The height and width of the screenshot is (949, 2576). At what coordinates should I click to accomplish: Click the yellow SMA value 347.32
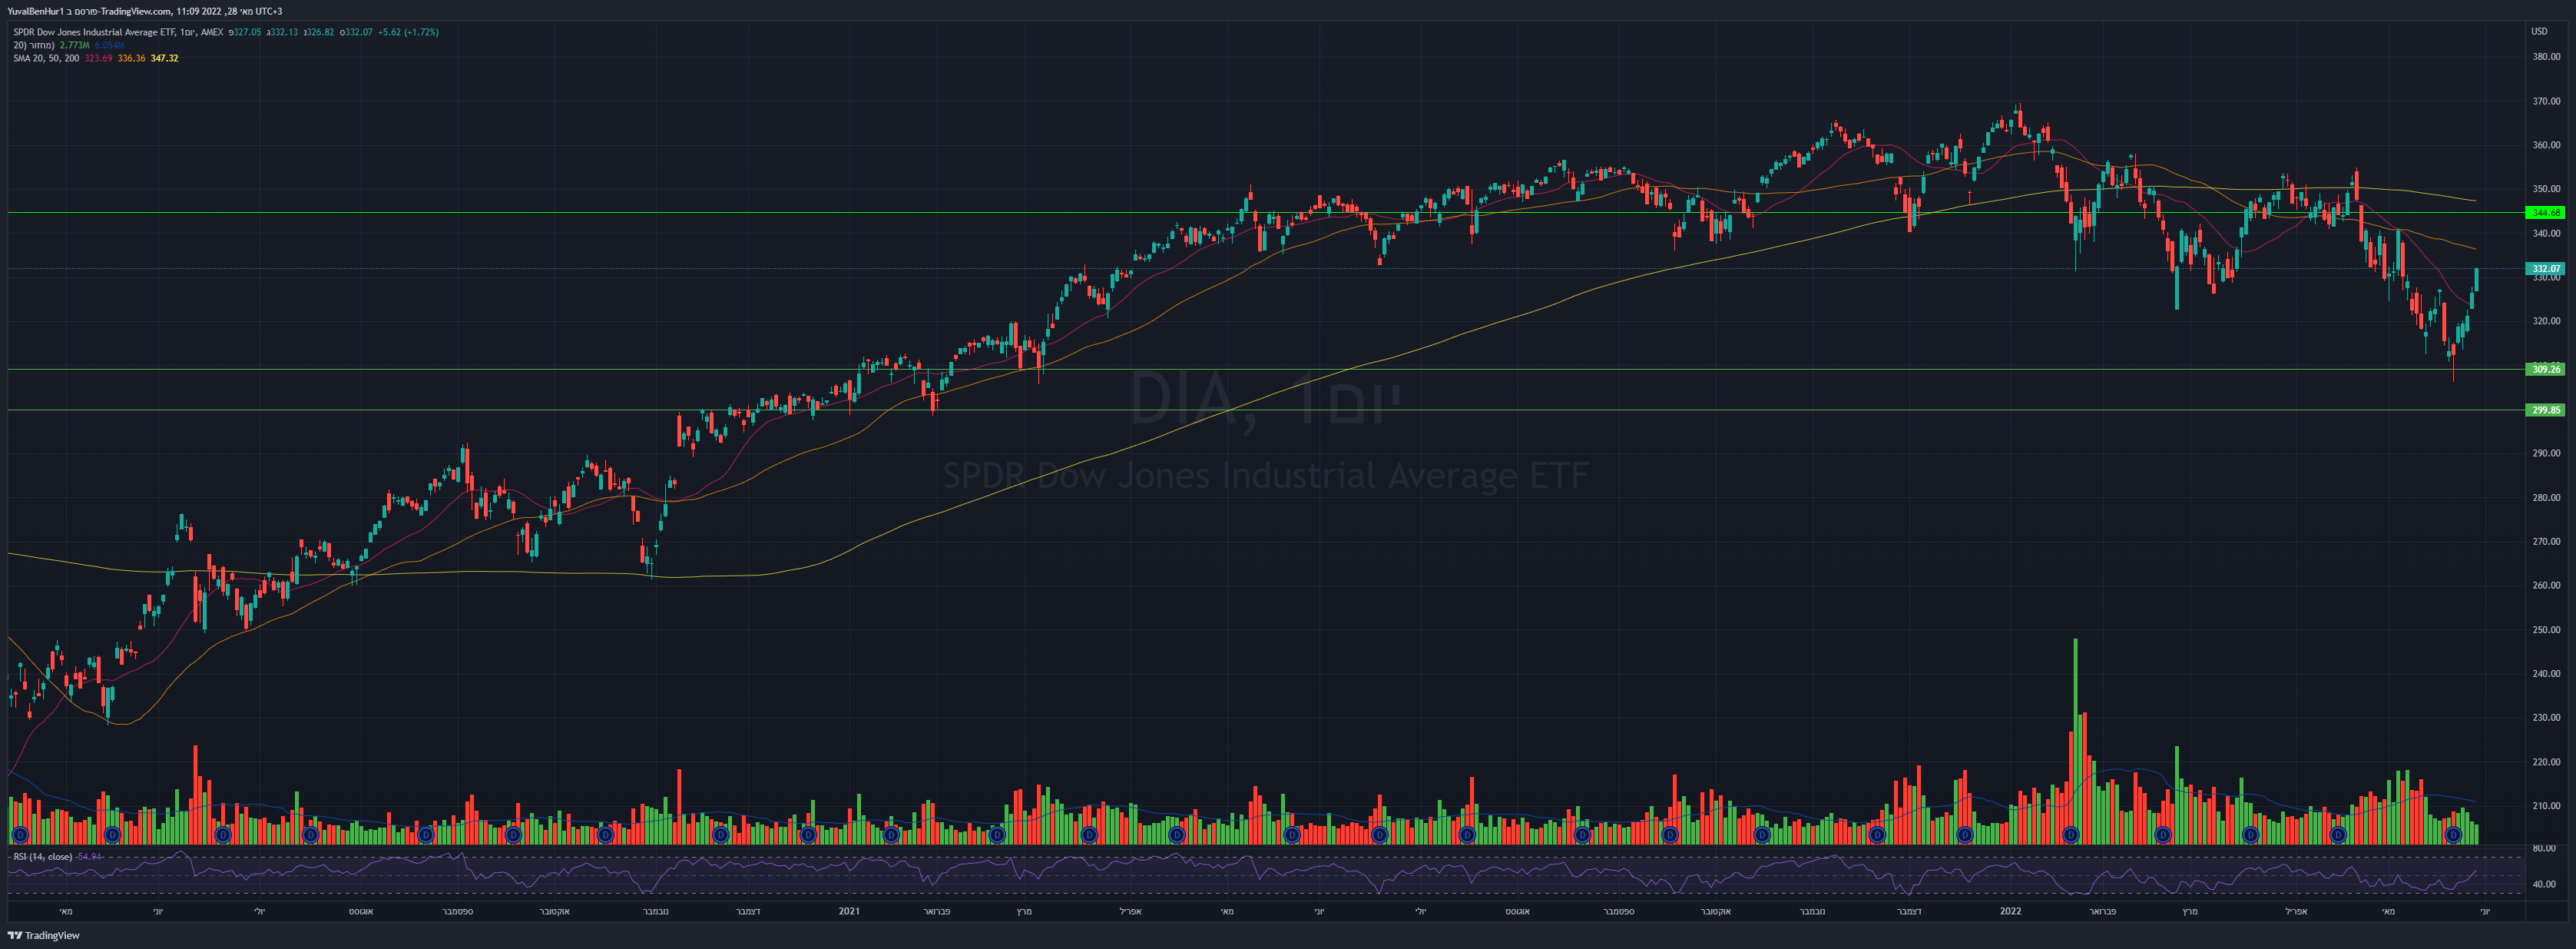click(x=164, y=58)
